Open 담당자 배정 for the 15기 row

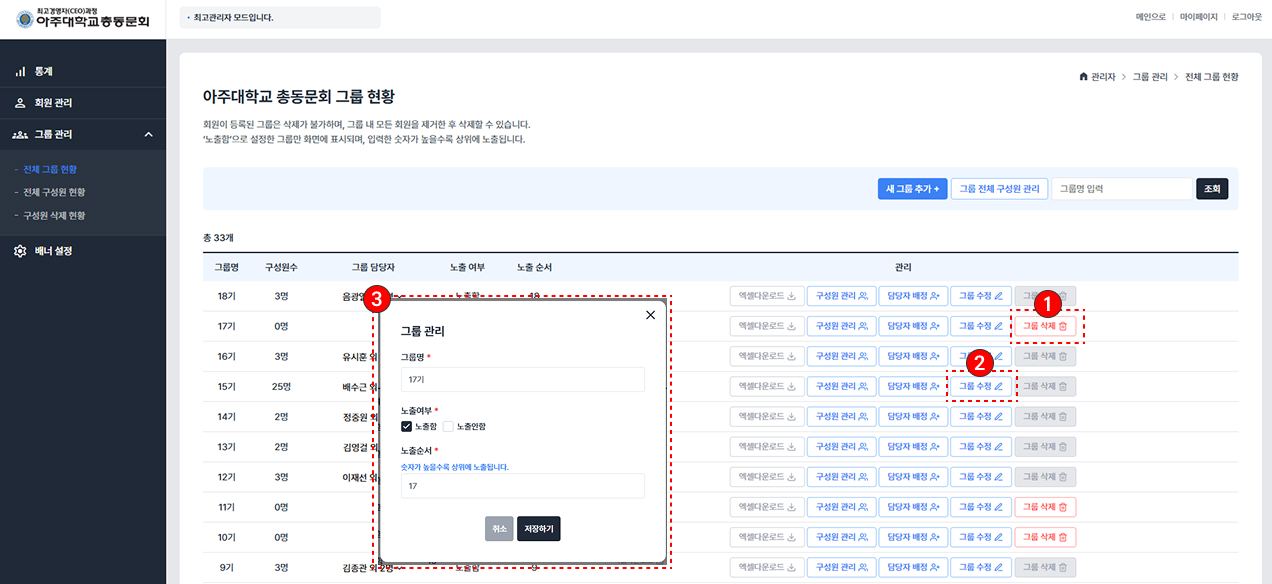[913, 386]
